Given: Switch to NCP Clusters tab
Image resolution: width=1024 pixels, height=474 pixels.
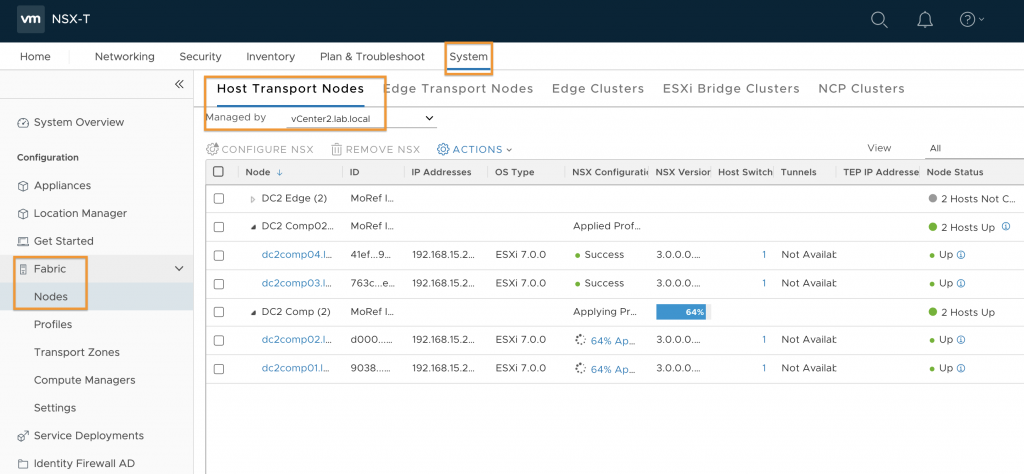Looking at the screenshot, I should pos(861,89).
